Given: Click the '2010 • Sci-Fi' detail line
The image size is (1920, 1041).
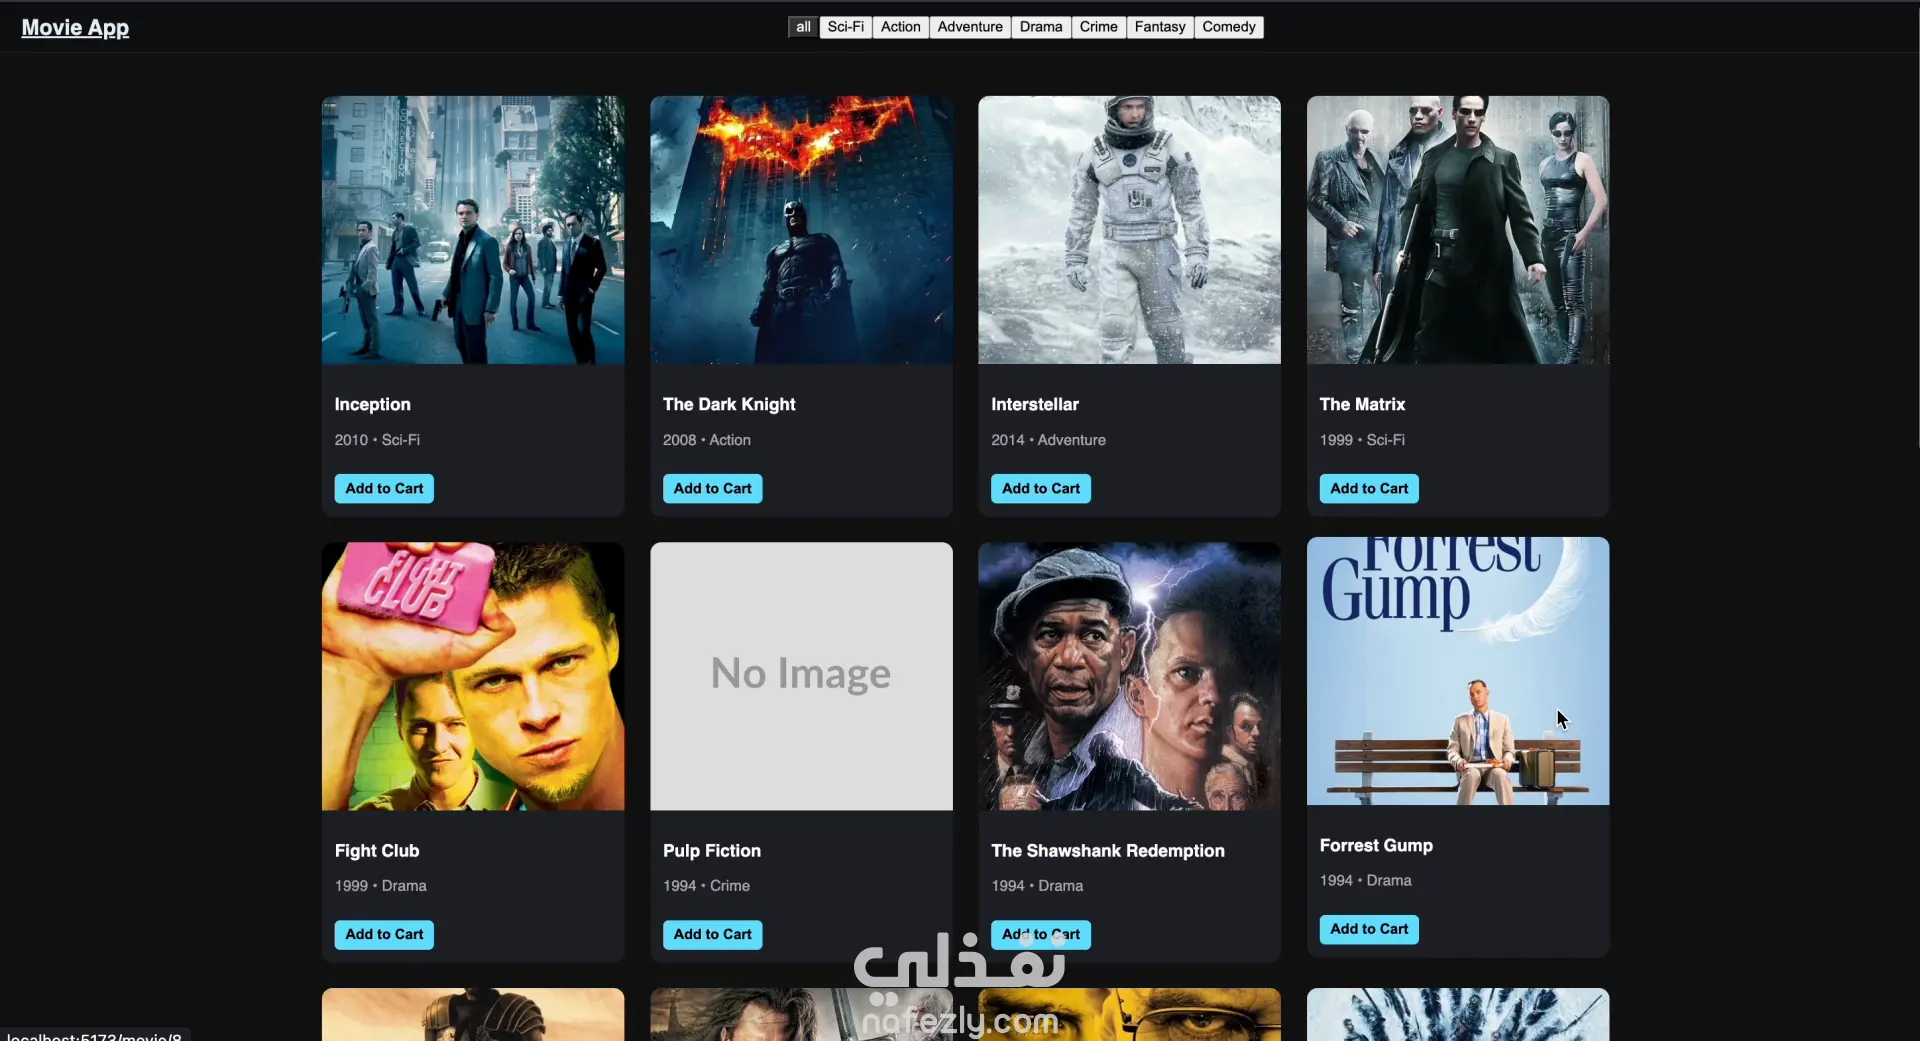Looking at the screenshot, I should pyautogui.click(x=377, y=440).
